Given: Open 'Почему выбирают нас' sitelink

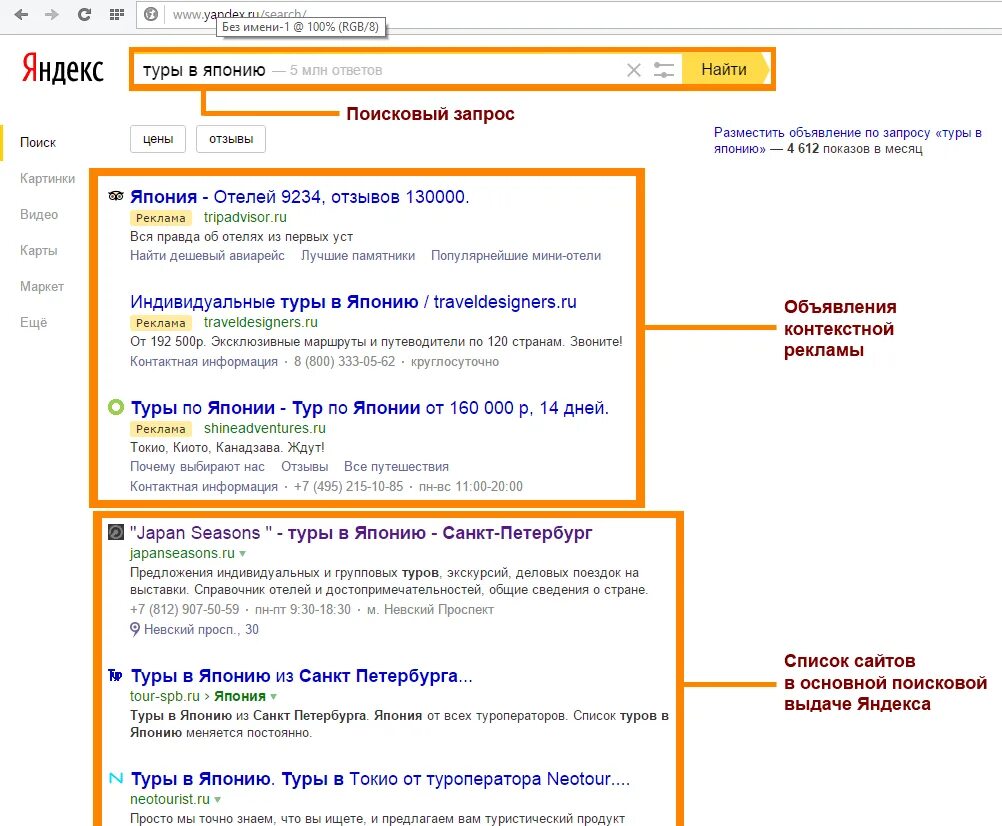Looking at the screenshot, I should 197,466.
